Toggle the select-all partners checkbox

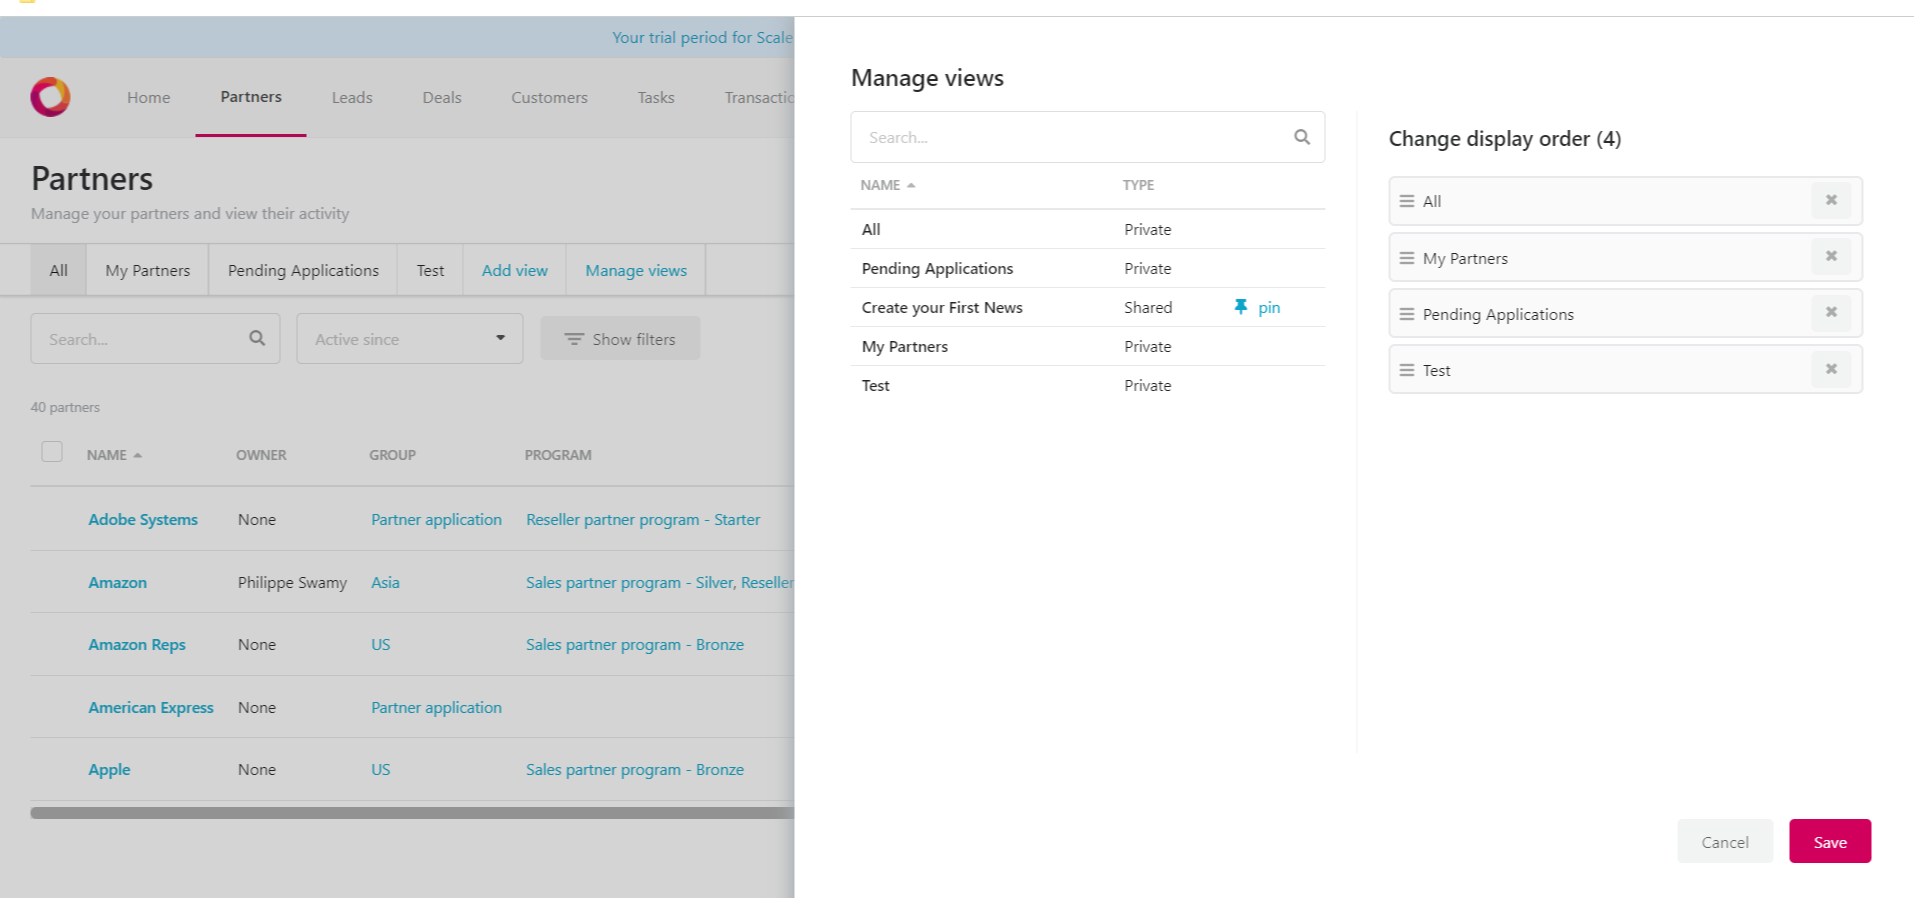52,452
